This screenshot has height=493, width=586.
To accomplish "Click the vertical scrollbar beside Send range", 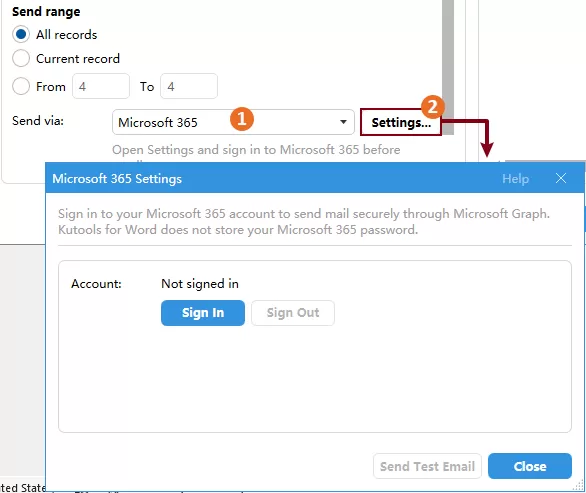I will click(448, 67).
